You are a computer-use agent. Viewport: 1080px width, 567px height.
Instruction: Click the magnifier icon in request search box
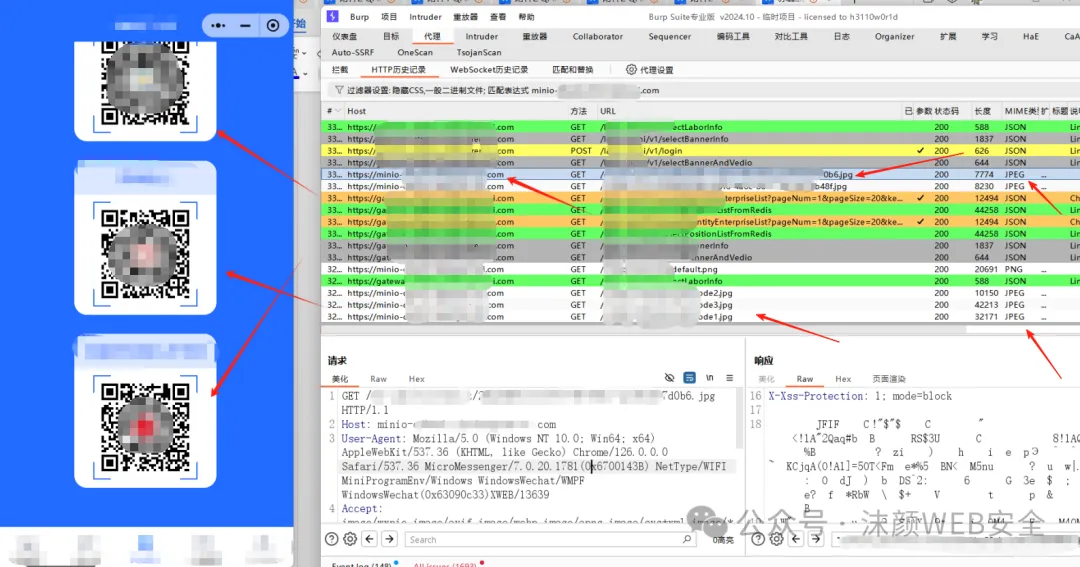pos(687,539)
